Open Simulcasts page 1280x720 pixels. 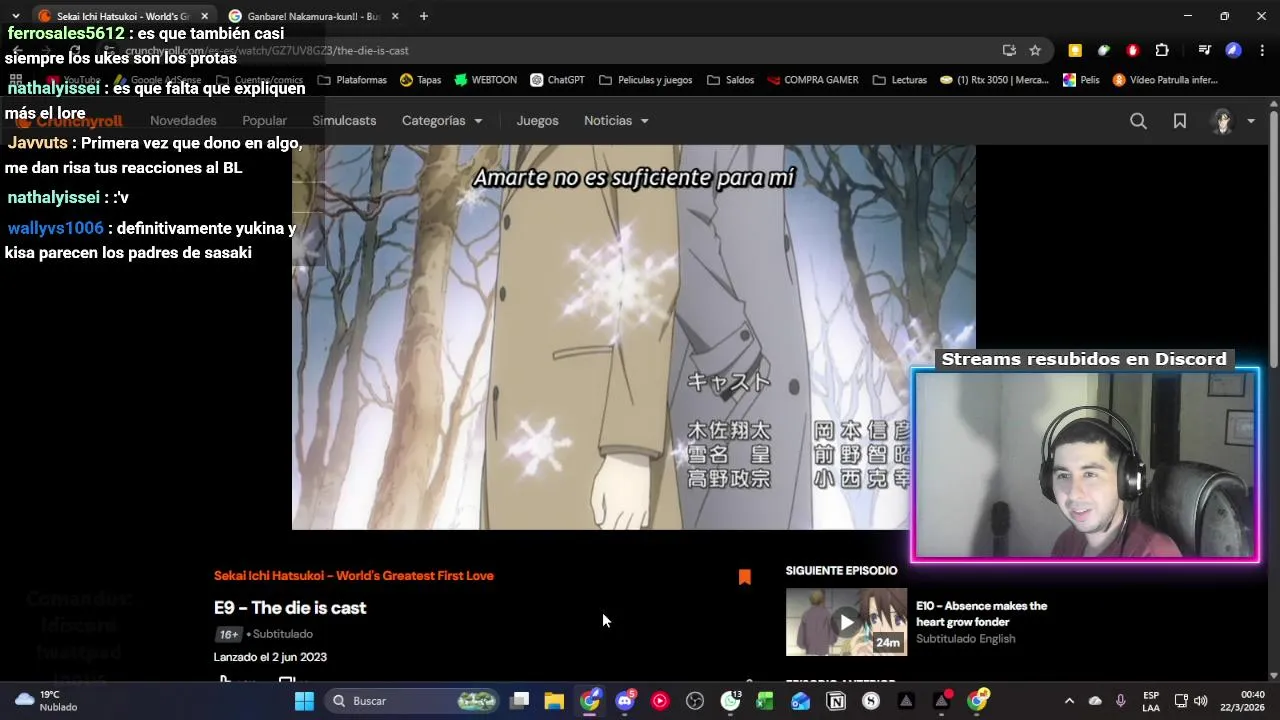(344, 120)
